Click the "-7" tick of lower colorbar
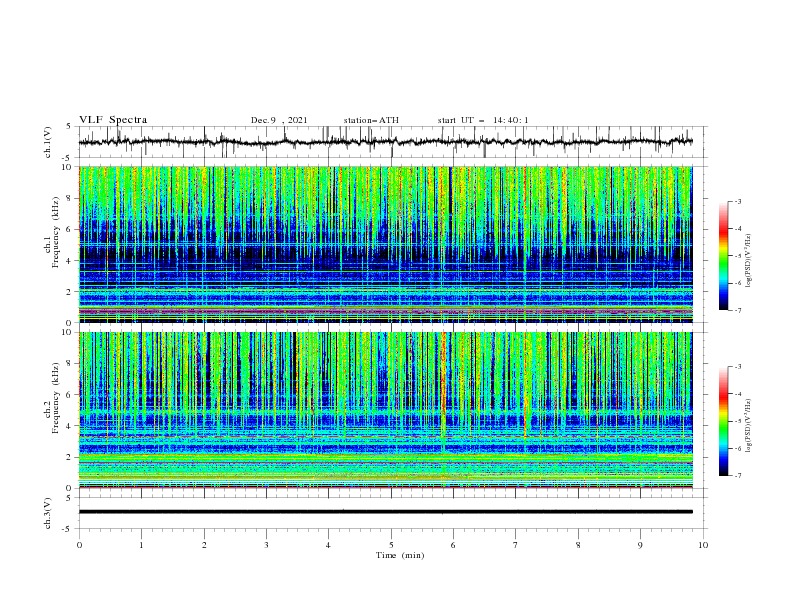This screenshot has height=612, width=792. (x=737, y=475)
